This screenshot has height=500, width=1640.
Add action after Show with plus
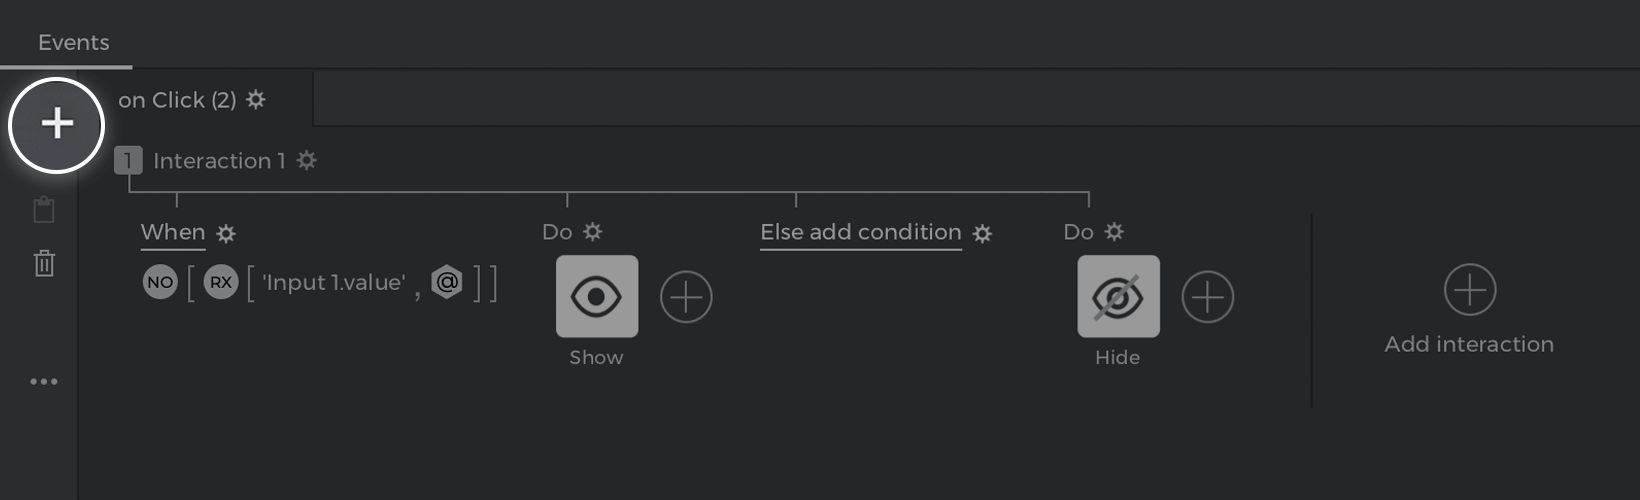(x=686, y=297)
